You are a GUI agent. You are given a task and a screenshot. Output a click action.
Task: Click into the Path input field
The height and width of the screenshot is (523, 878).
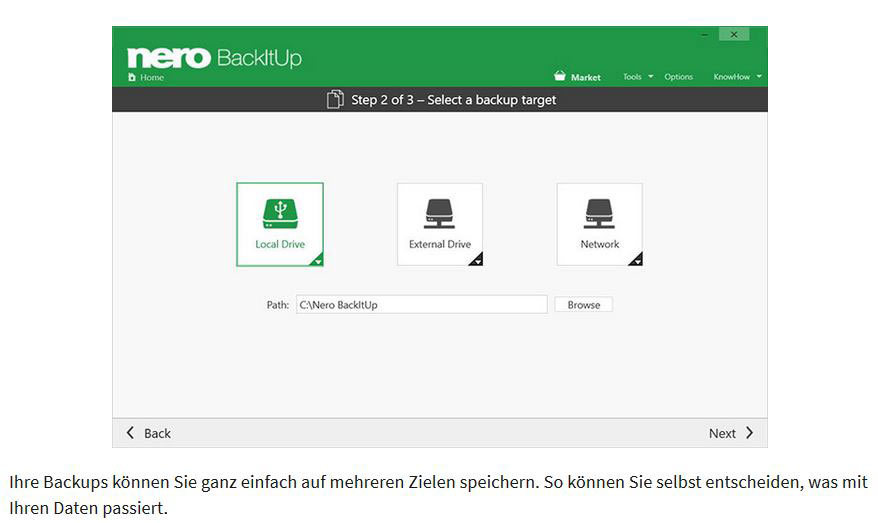click(x=422, y=305)
